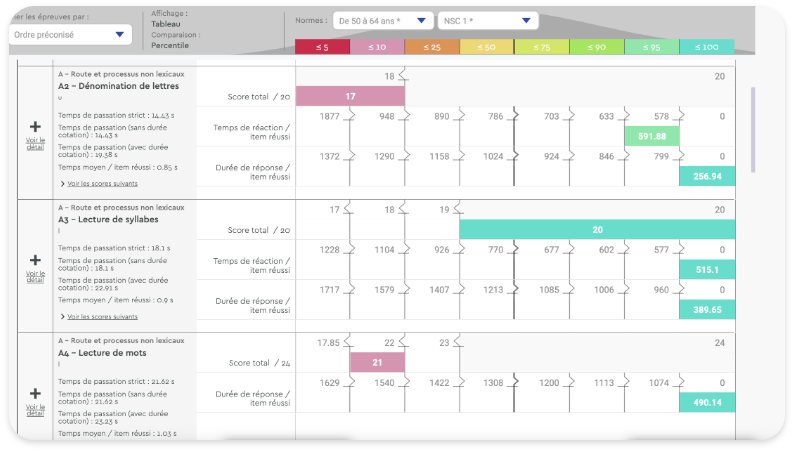Screen dimensions: 794x452
Task: Click the A2 reaction time value 591.88
Action: [x=651, y=136]
